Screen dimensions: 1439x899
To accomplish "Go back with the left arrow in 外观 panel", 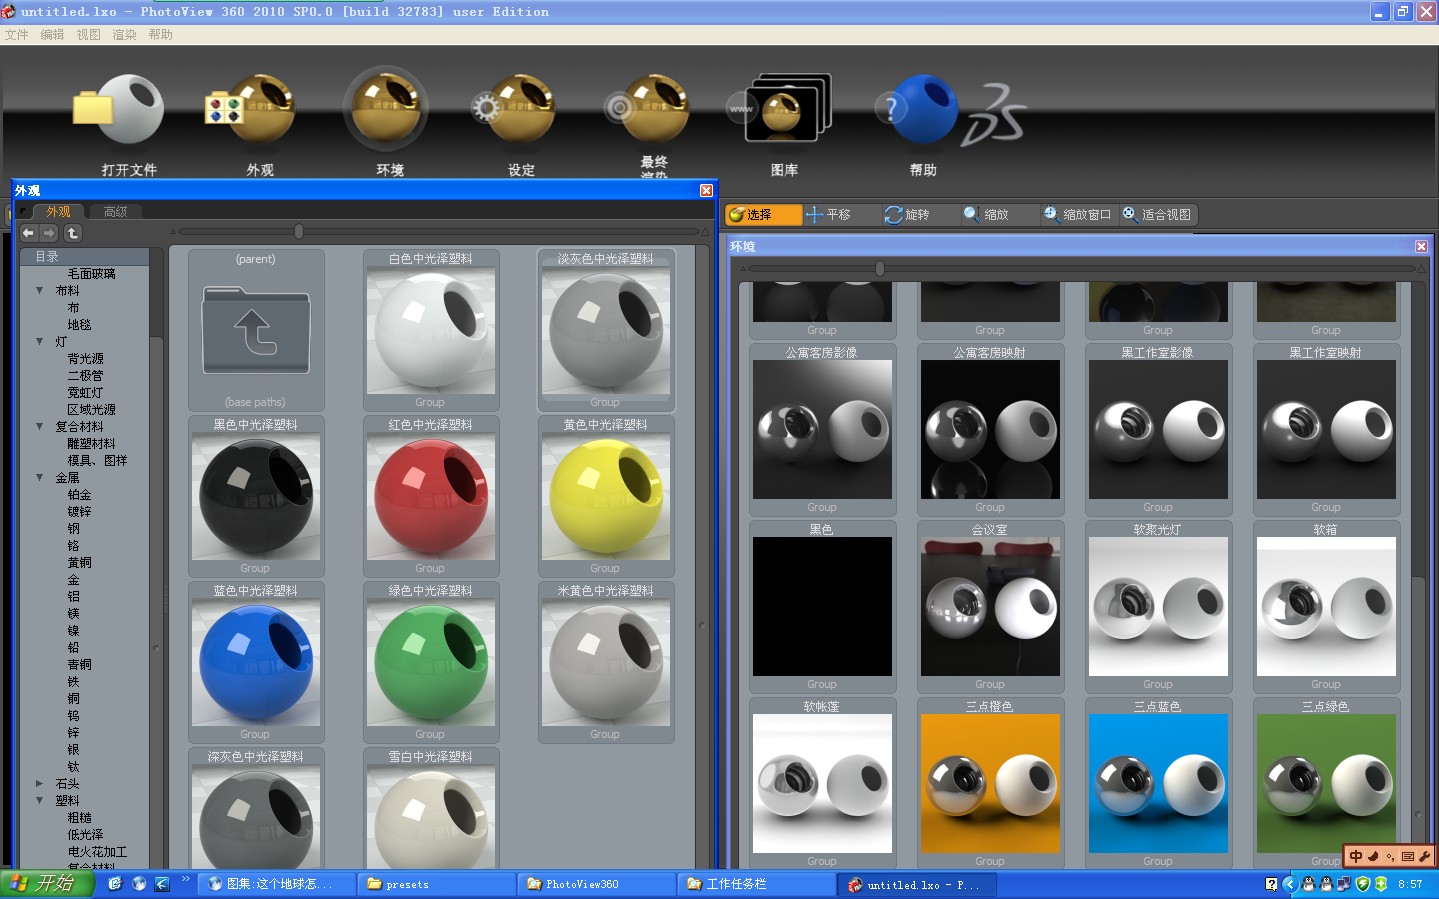I will (28, 233).
